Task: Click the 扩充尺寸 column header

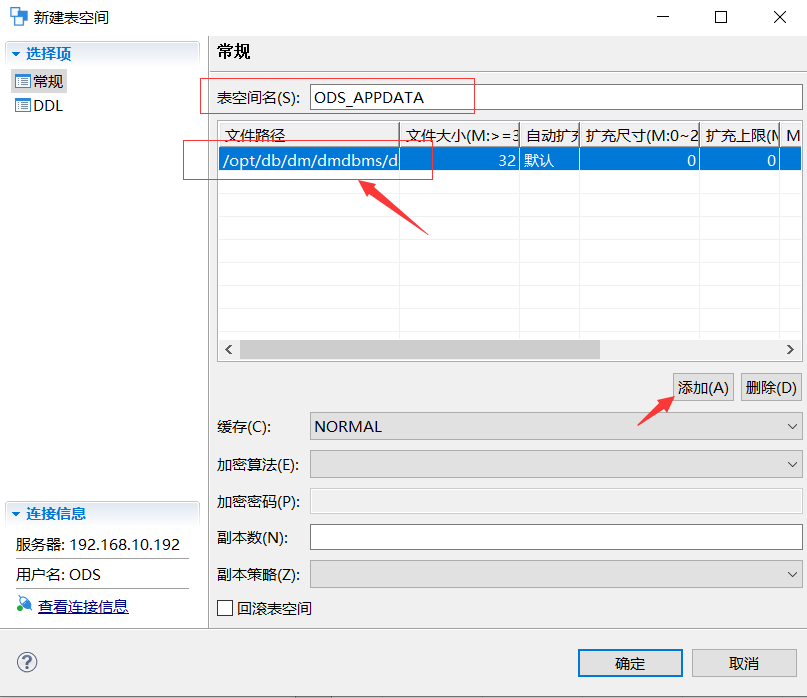Action: tap(639, 135)
